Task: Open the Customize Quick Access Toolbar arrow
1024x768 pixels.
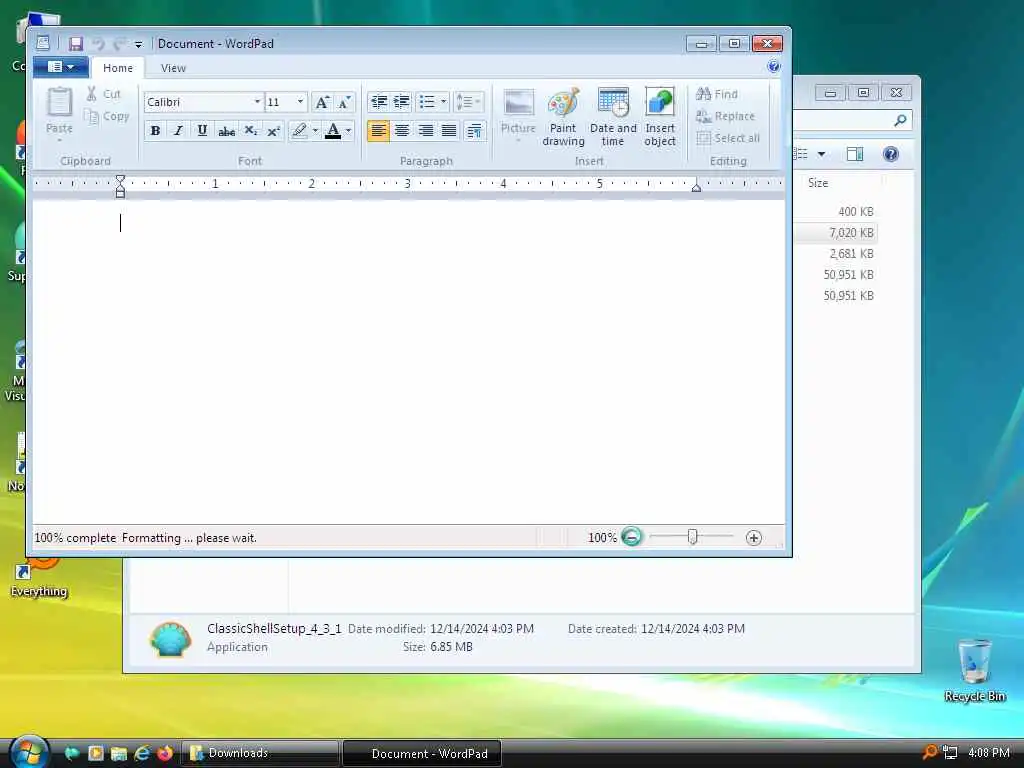Action: (x=138, y=44)
